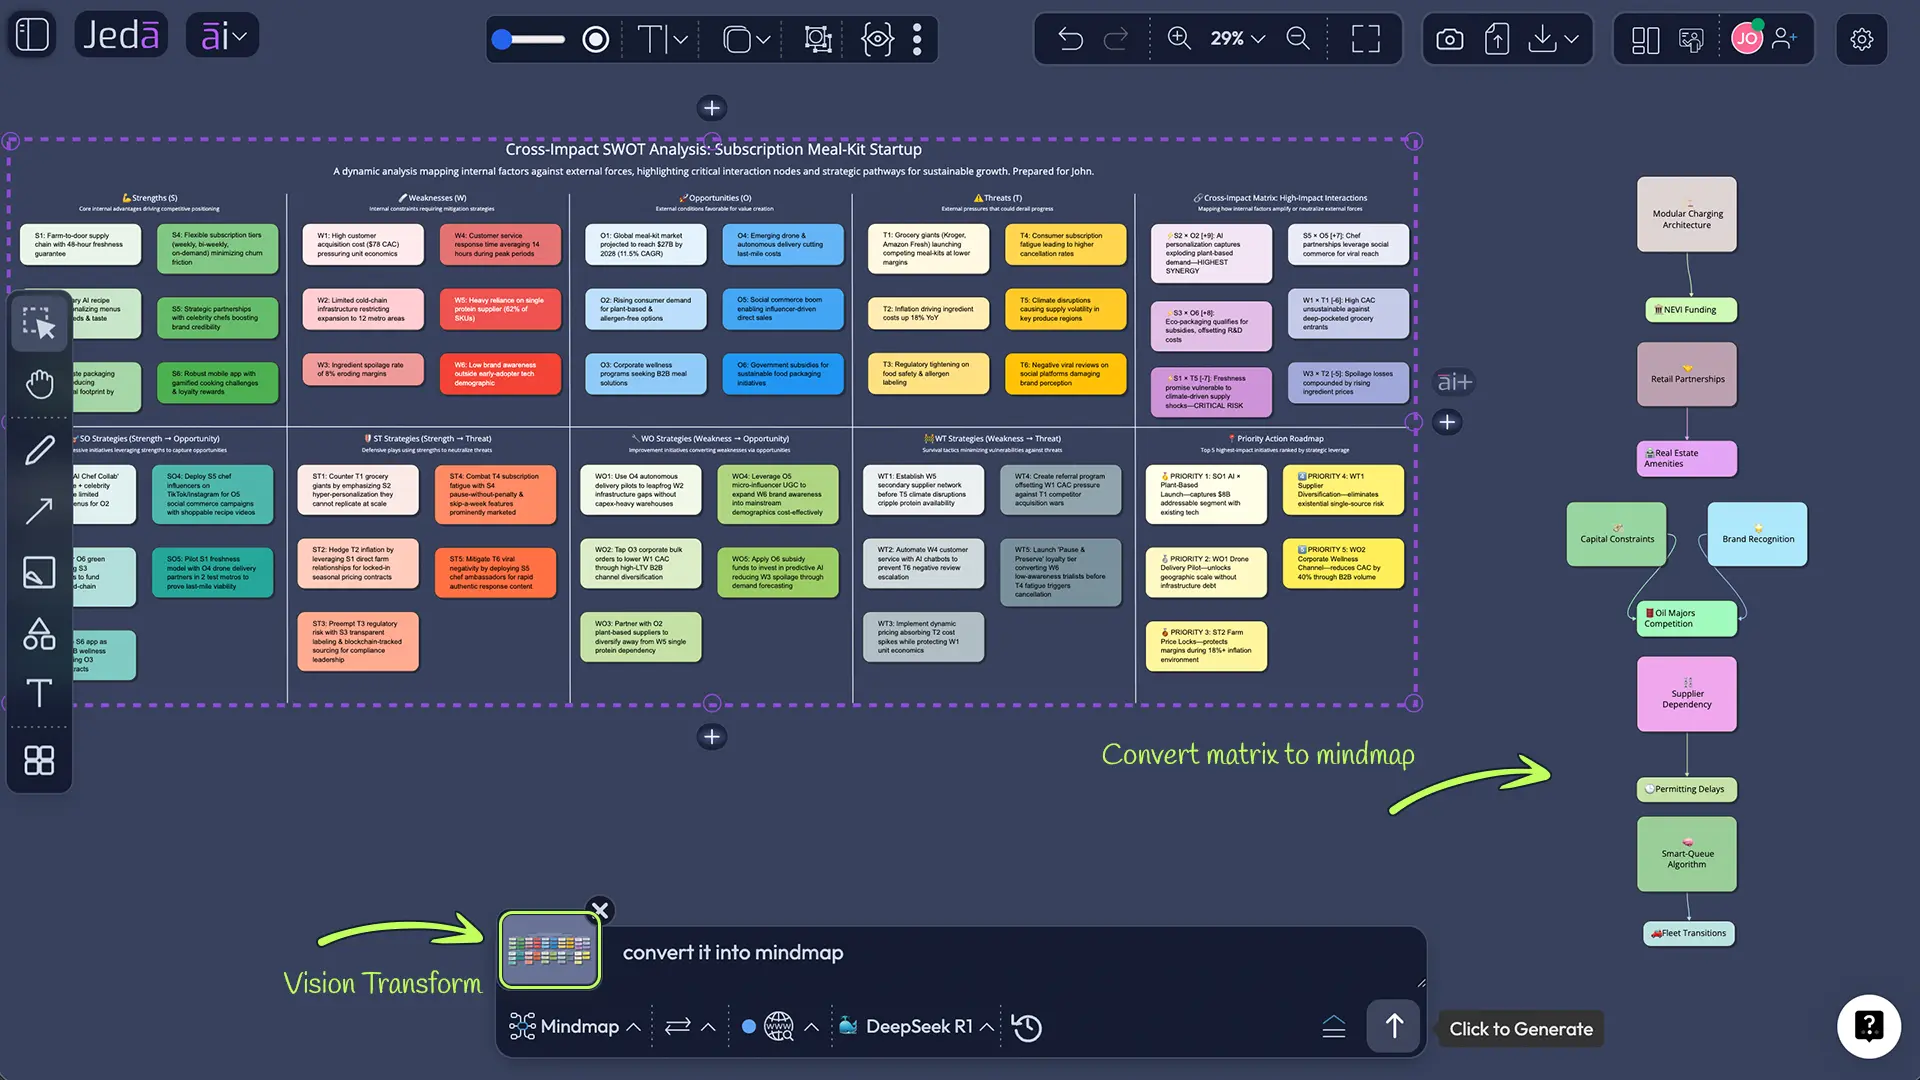Image resolution: width=1920 pixels, height=1080 pixels.
Task: Open the DeepSeek R1 model dropdown
Action: coord(916,1027)
